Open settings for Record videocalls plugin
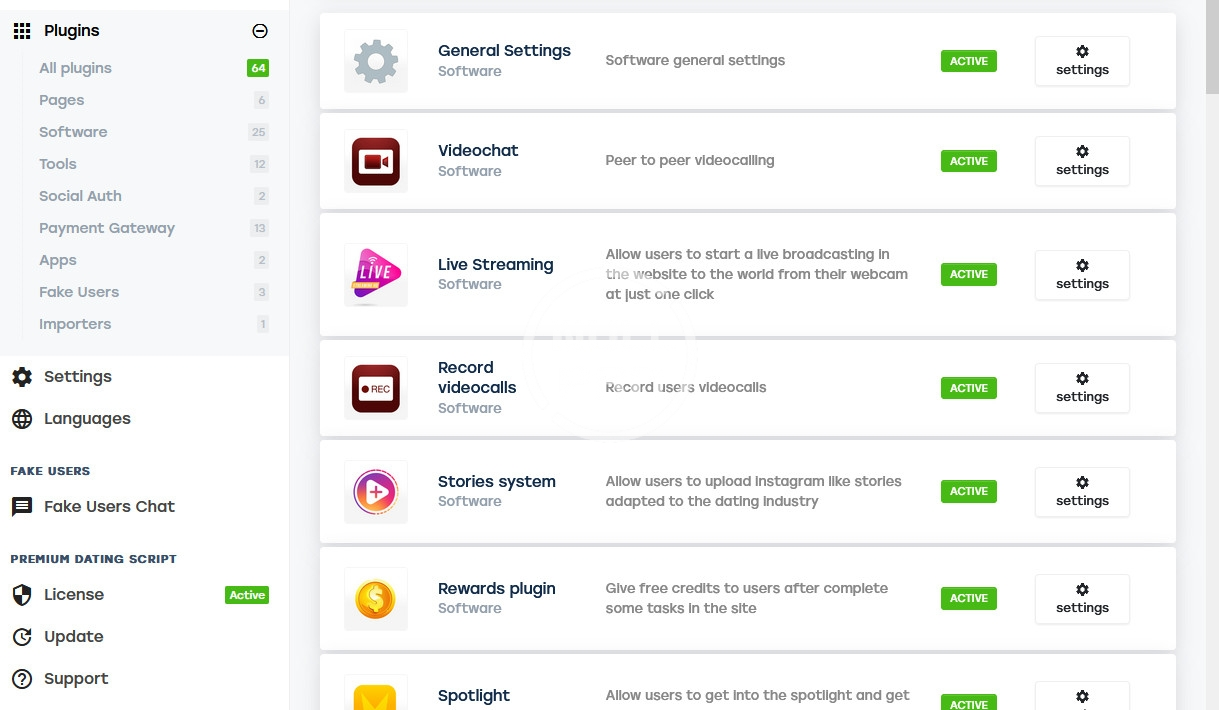 [1082, 388]
